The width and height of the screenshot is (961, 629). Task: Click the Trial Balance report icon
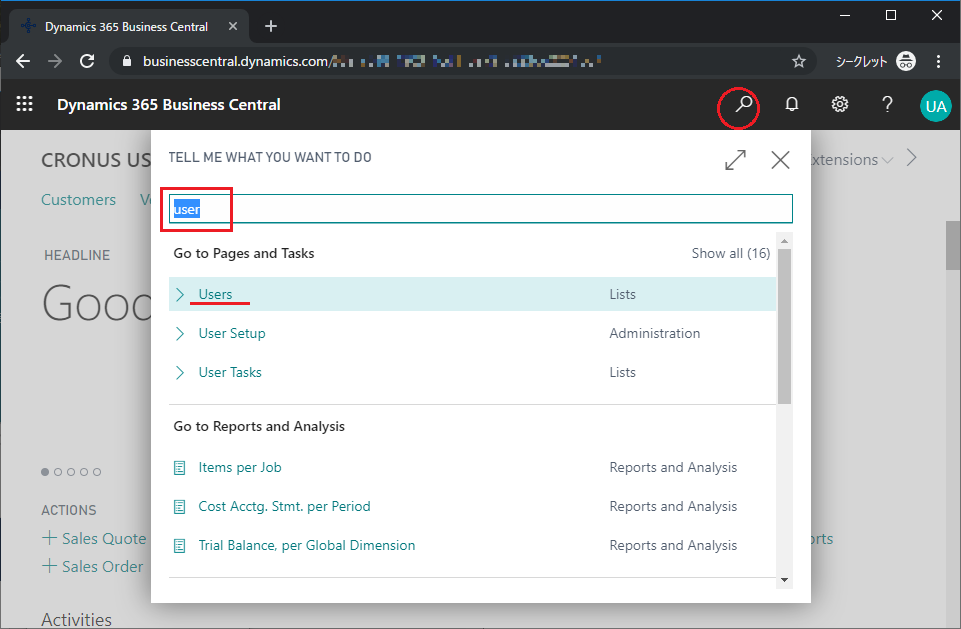click(180, 546)
